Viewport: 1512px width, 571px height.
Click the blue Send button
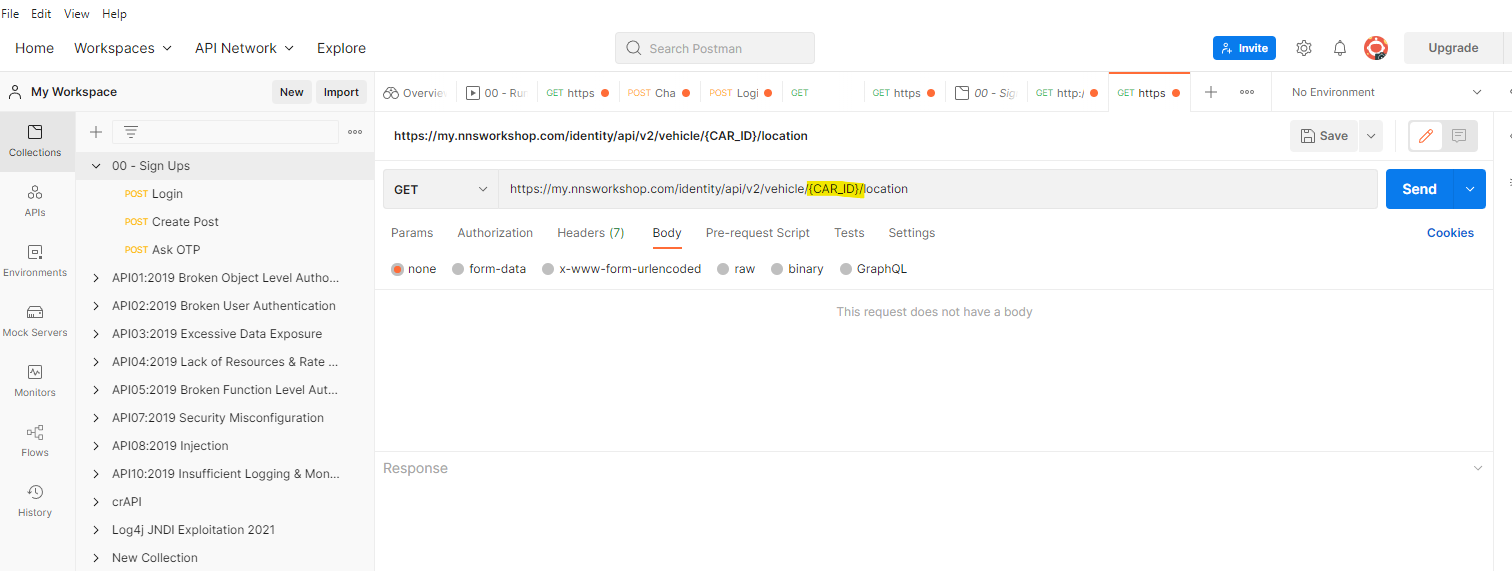tap(1420, 189)
